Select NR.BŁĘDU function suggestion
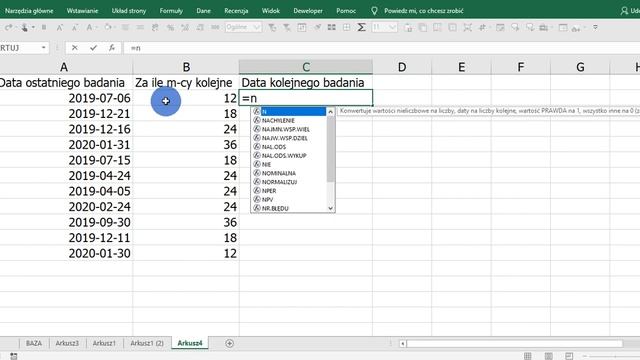Screen dimensions: 640x360 (289, 208)
